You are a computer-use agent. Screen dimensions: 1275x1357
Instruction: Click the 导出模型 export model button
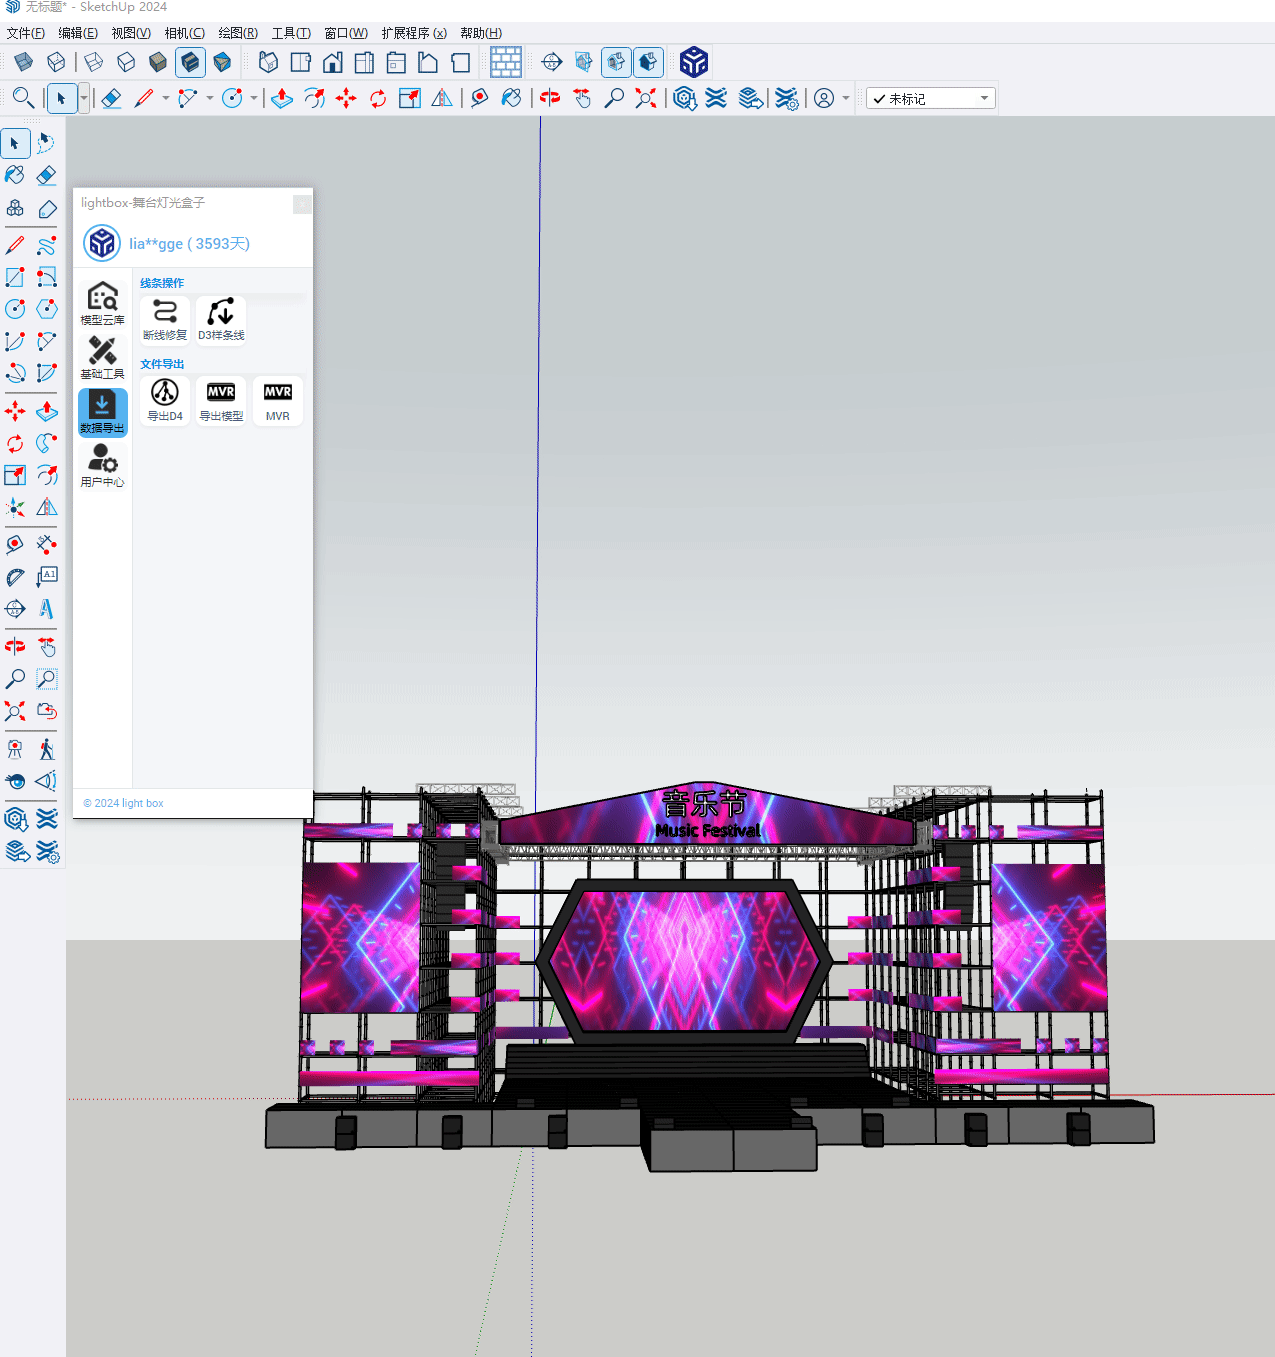pos(221,399)
